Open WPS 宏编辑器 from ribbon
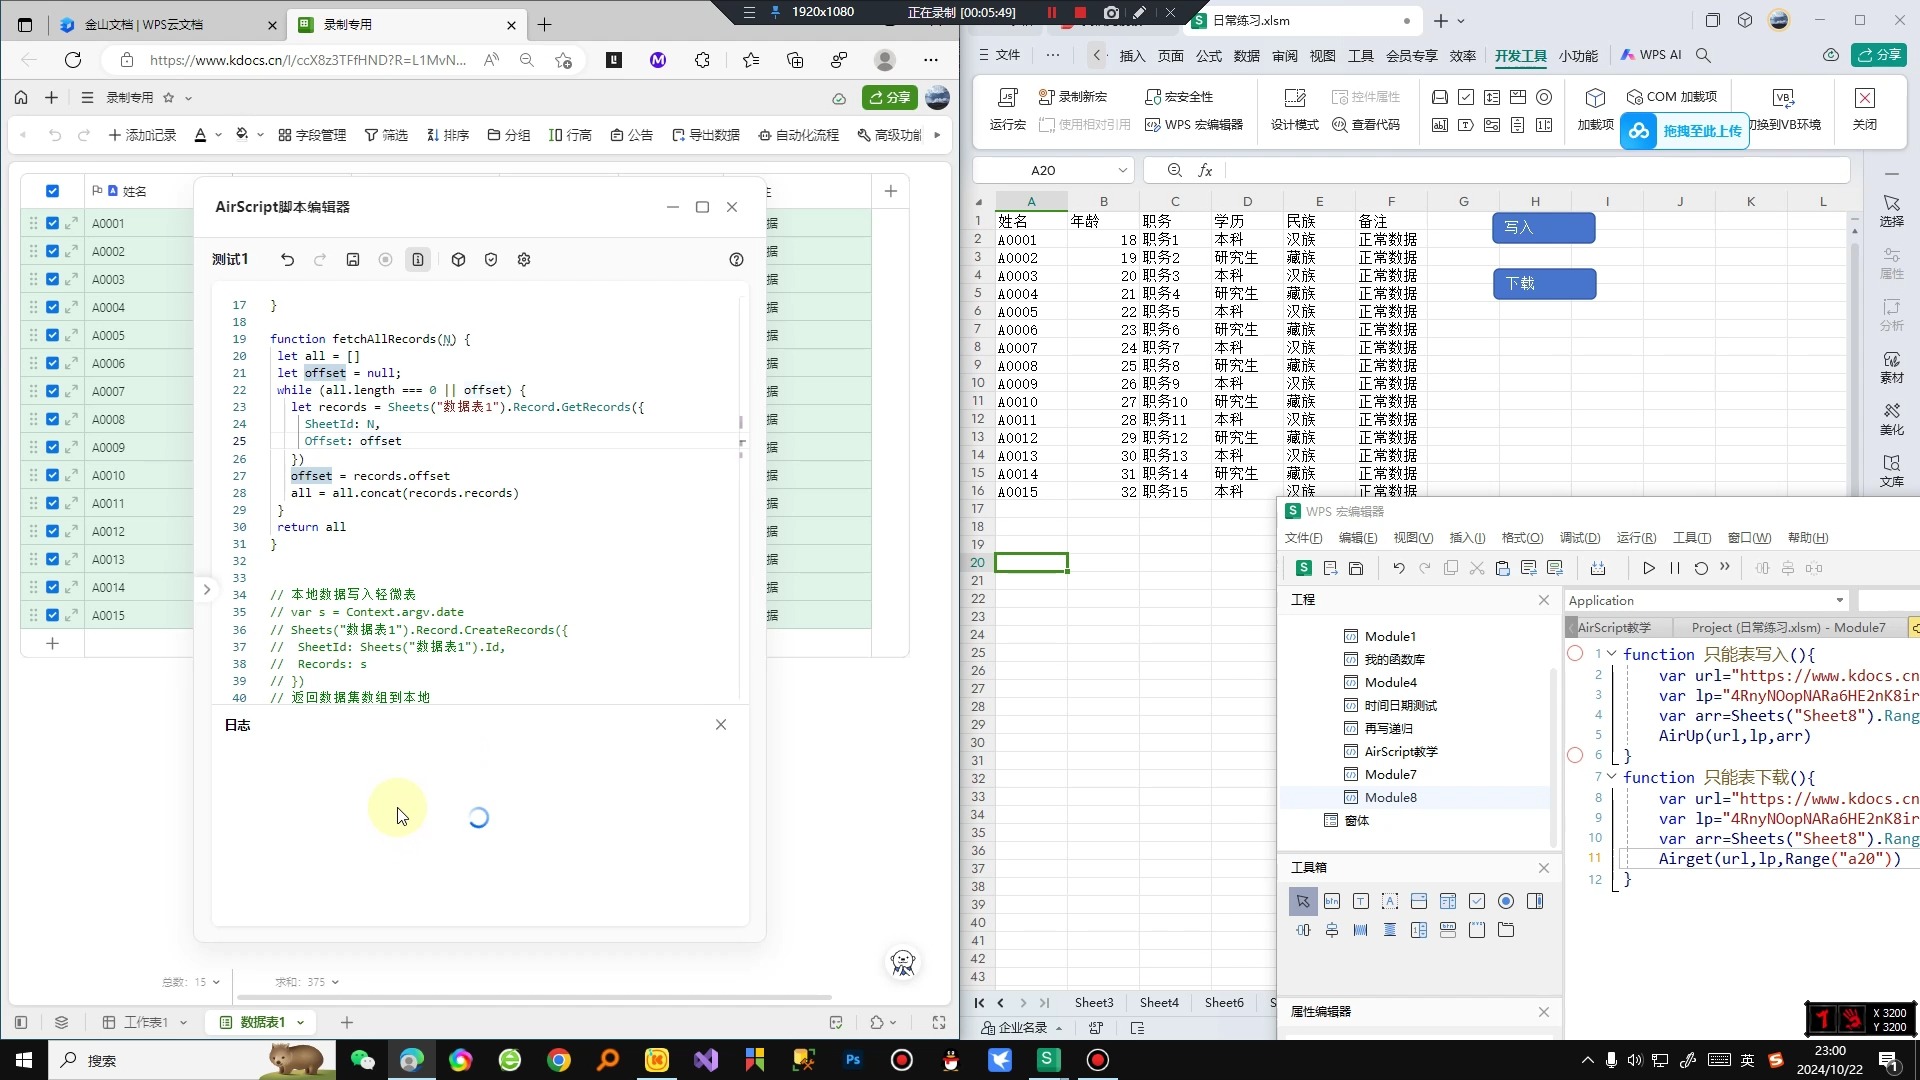The image size is (1920, 1080). click(x=1194, y=125)
